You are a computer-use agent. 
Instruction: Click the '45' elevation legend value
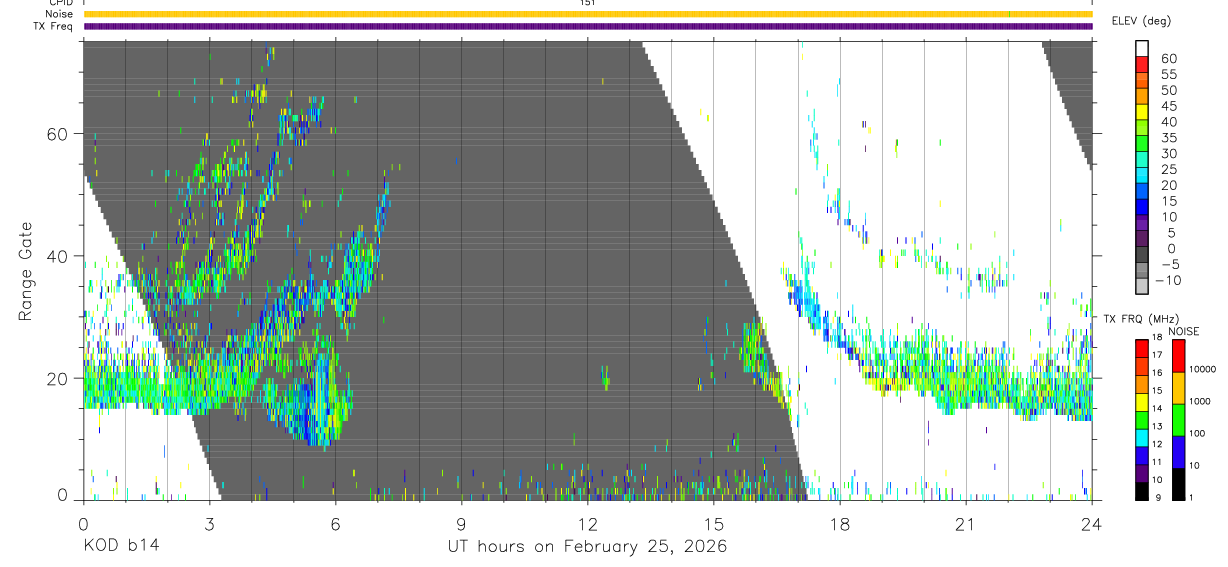point(1168,105)
